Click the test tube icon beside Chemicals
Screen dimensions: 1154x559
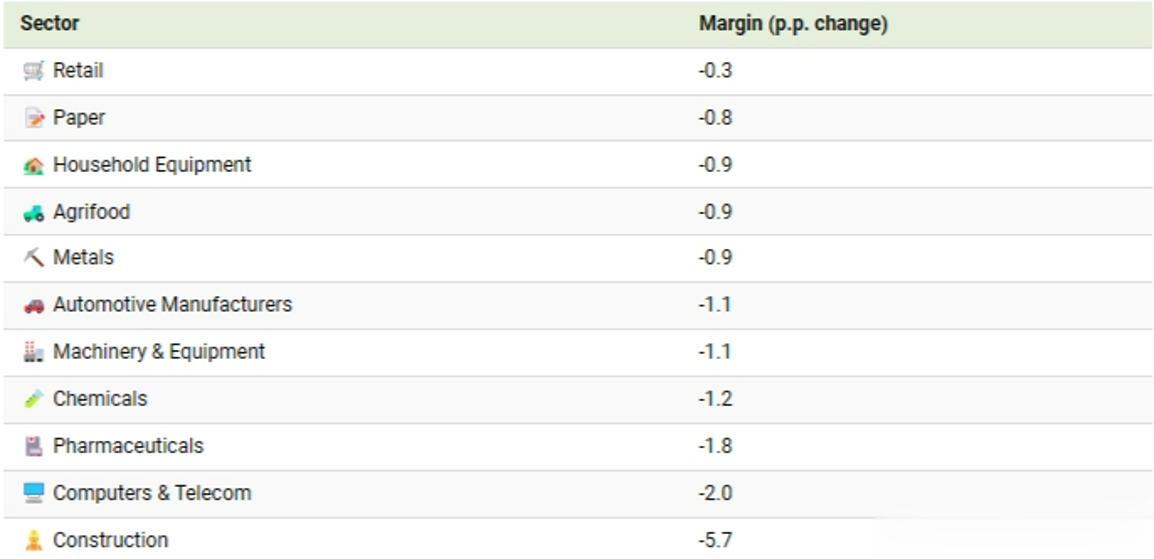click(x=34, y=399)
